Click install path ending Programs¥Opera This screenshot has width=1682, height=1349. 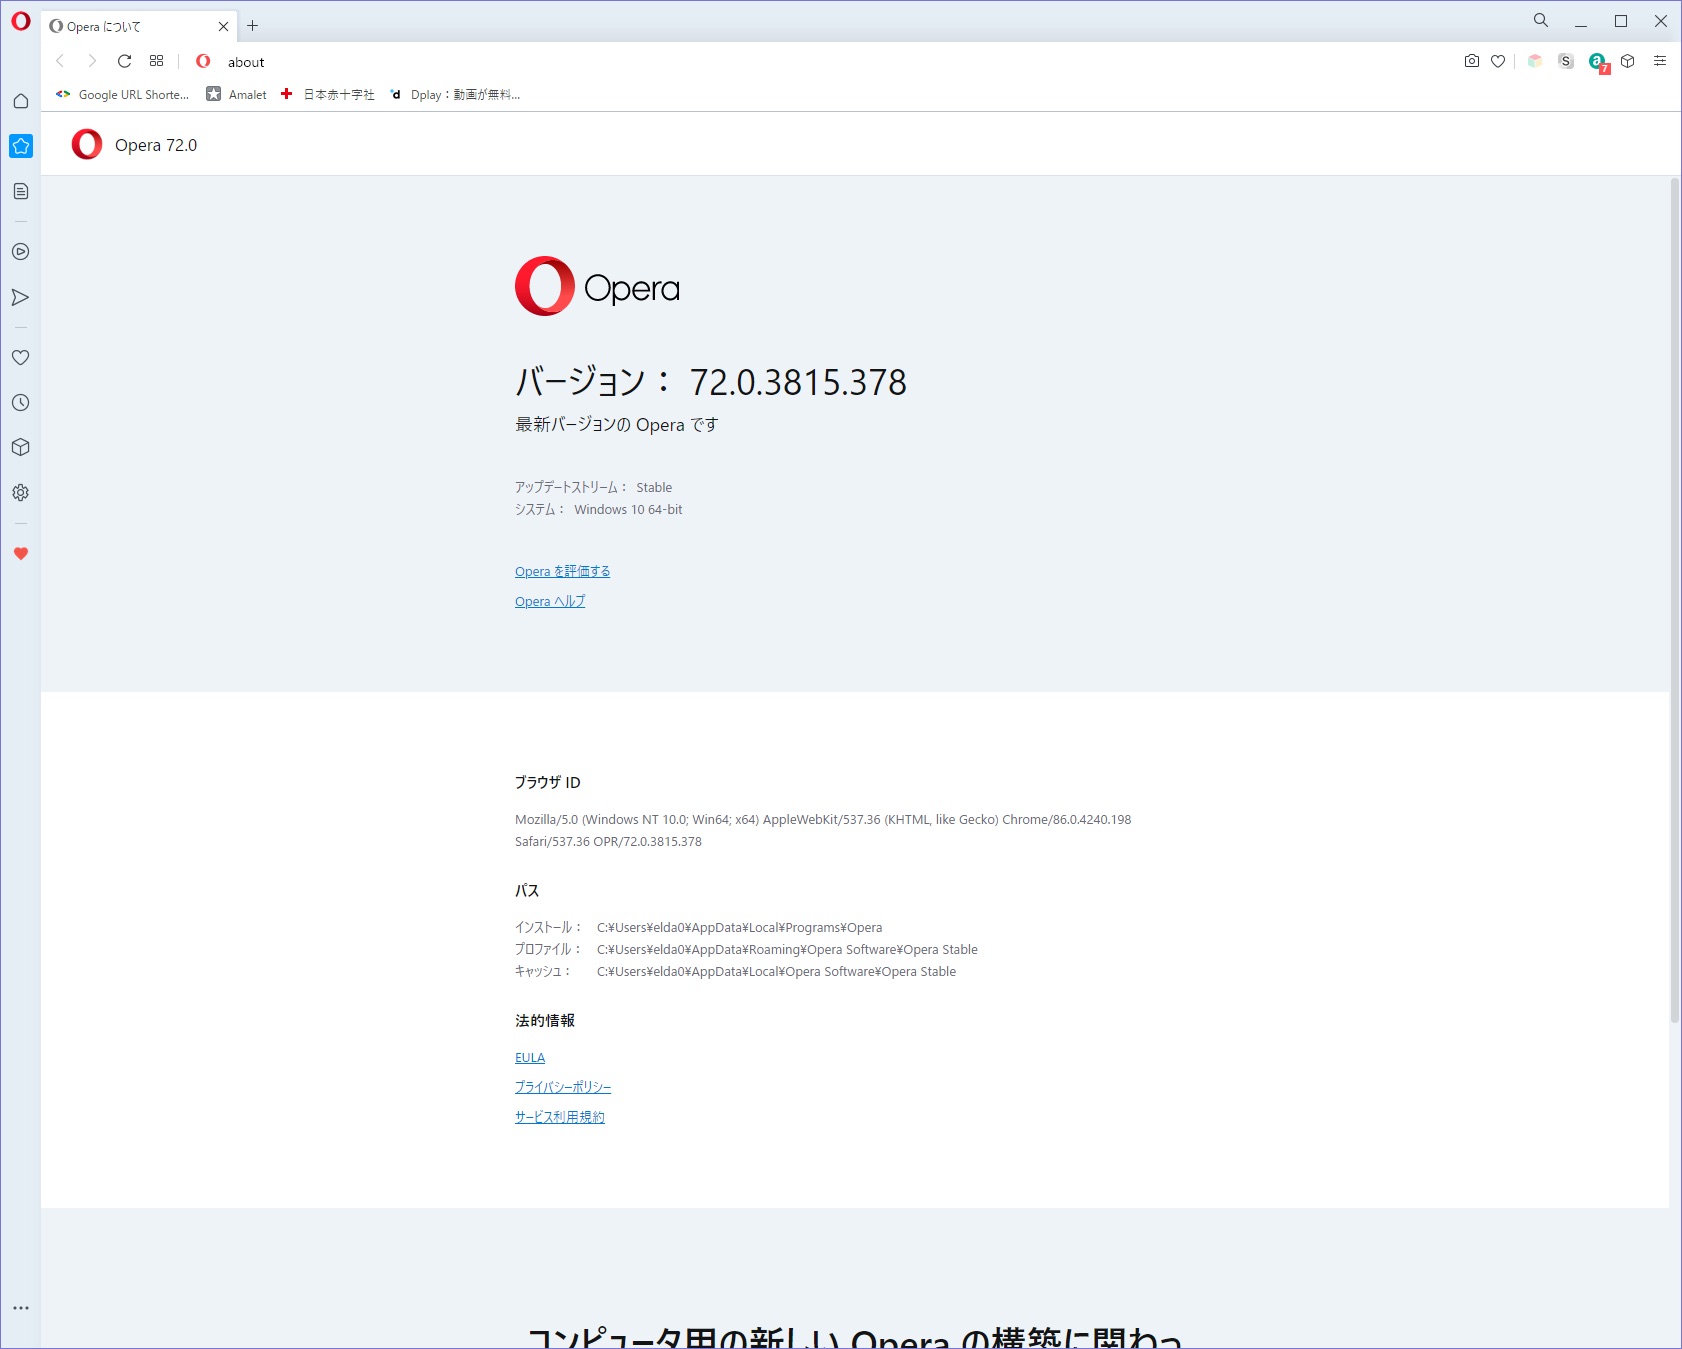tap(739, 927)
